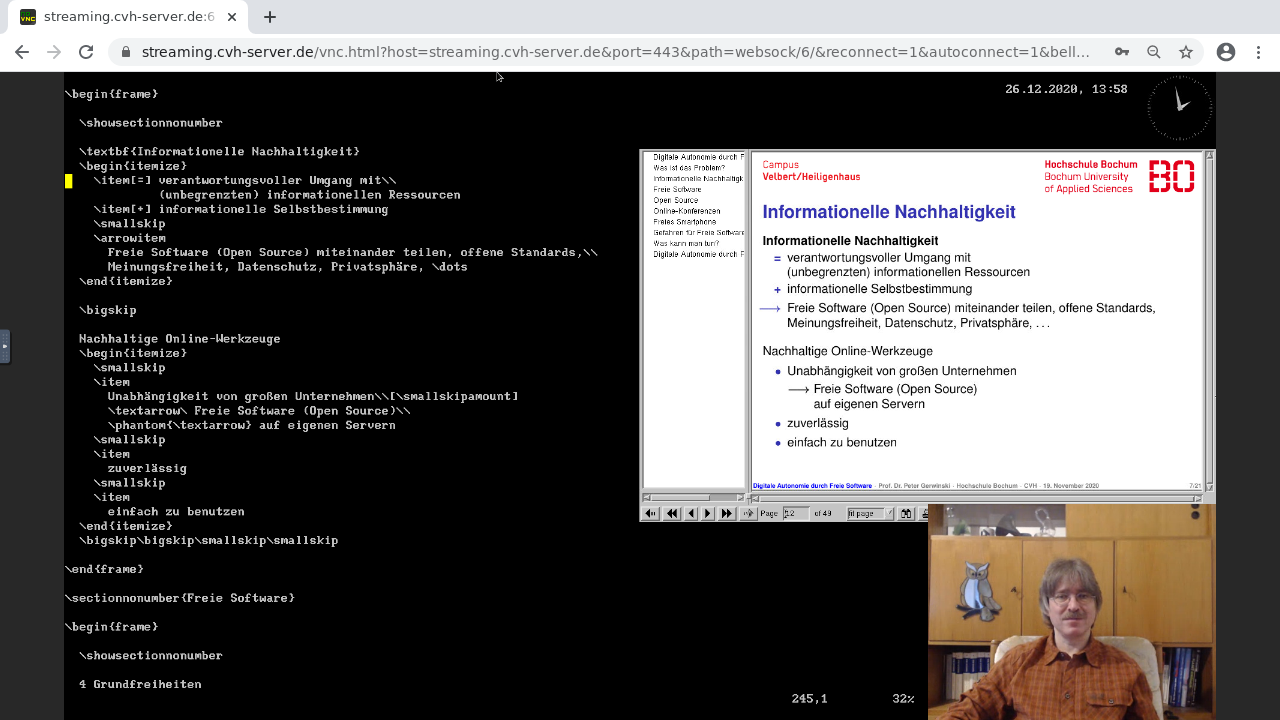The width and height of the screenshot is (1280, 720).
Task: Open new browser tab with plus
Action: tap(270, 17)
